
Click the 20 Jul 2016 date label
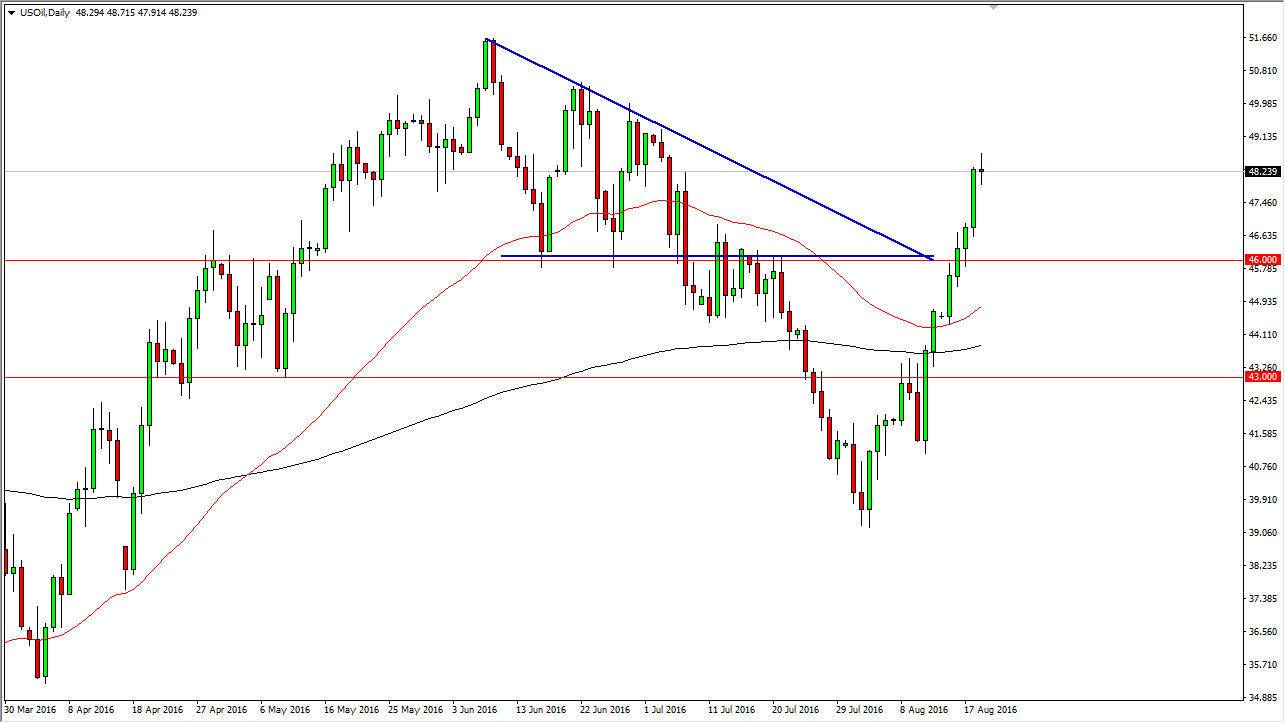pyautogui.click(x=795, y=711)
